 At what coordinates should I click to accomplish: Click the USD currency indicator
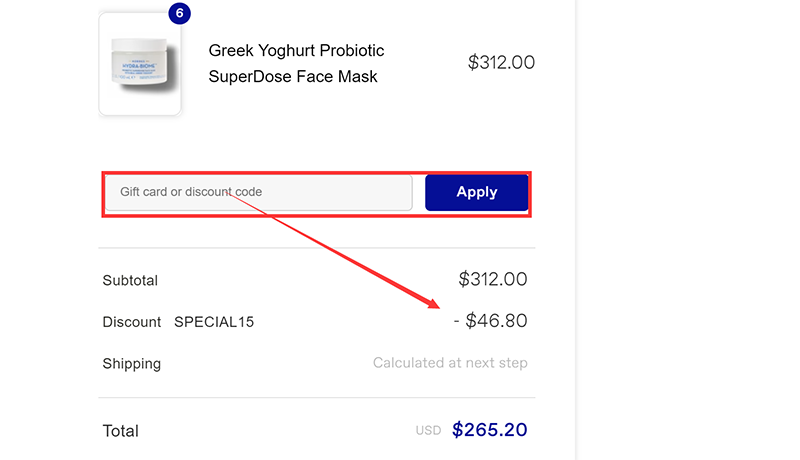(x=428, y=431)
